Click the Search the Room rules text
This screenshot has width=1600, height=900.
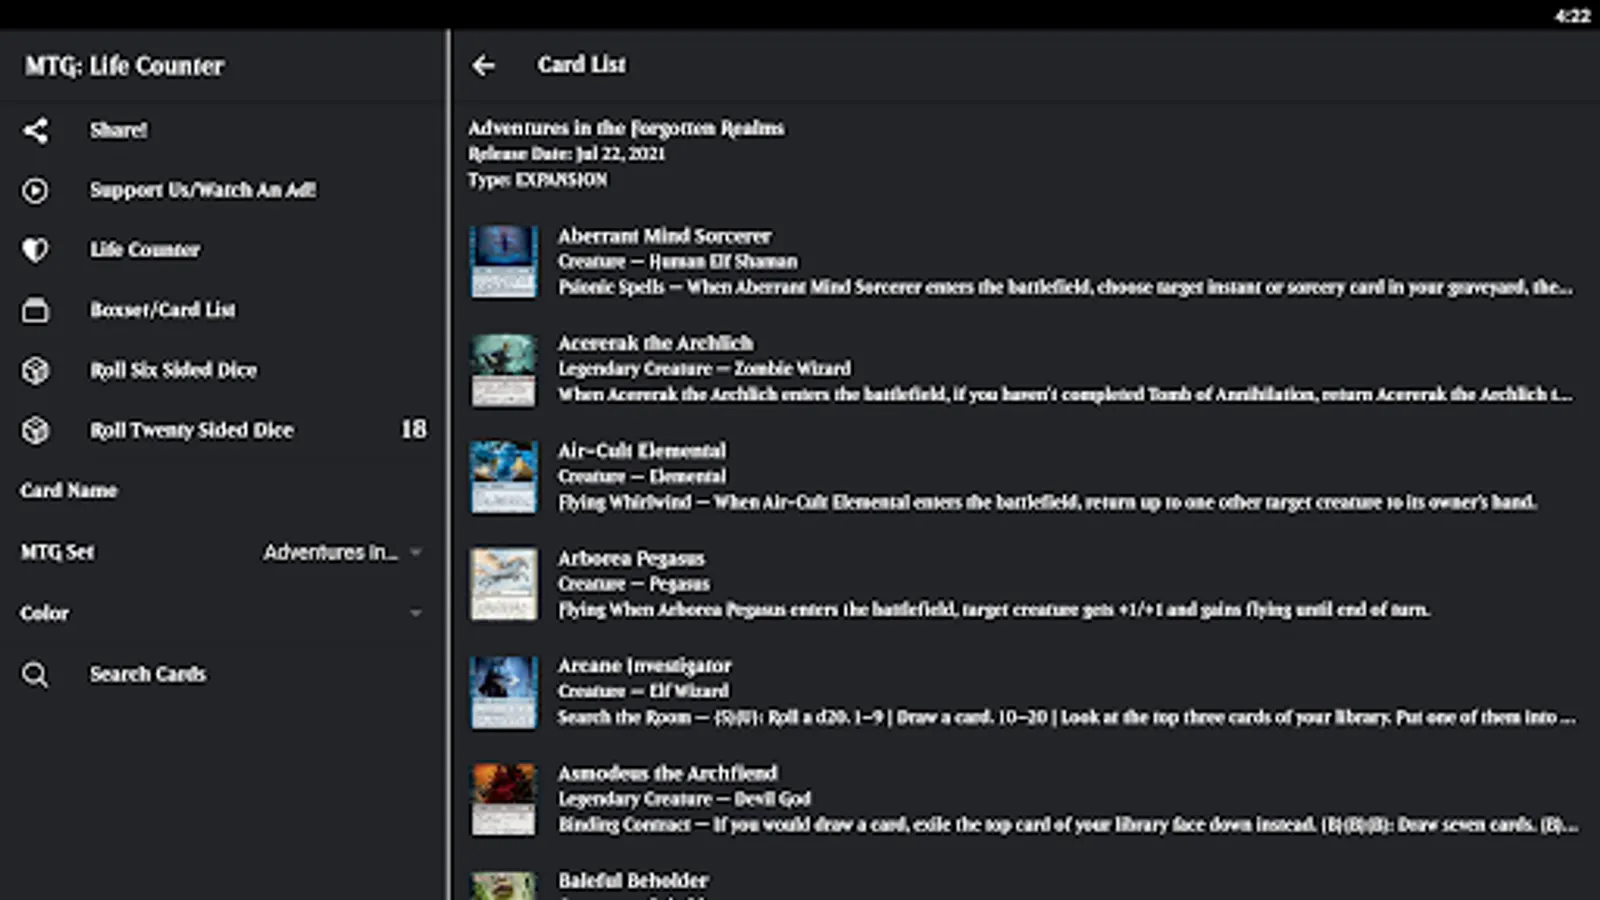point(1067,717)
